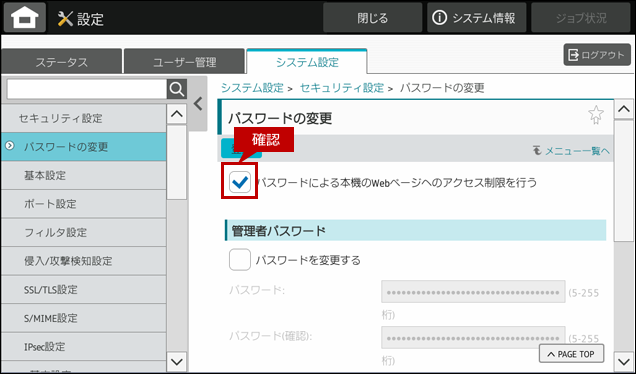Click システム設定 breadcrumb link
Image resolution: width=636 pixels, height=374 pixels.
point(252,88)
